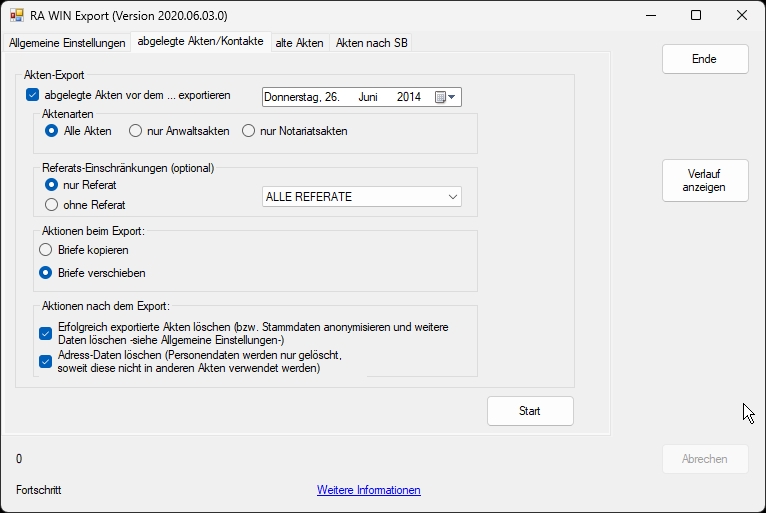
Task: Switch to 'Allgemeine Einstellungen' tab
Action: click(67, 43)
